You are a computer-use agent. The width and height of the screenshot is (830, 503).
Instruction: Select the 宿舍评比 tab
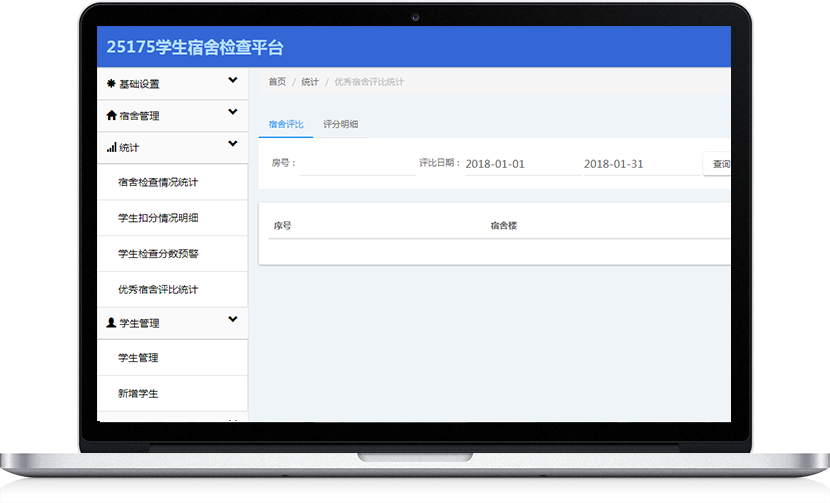click(286, 125)
